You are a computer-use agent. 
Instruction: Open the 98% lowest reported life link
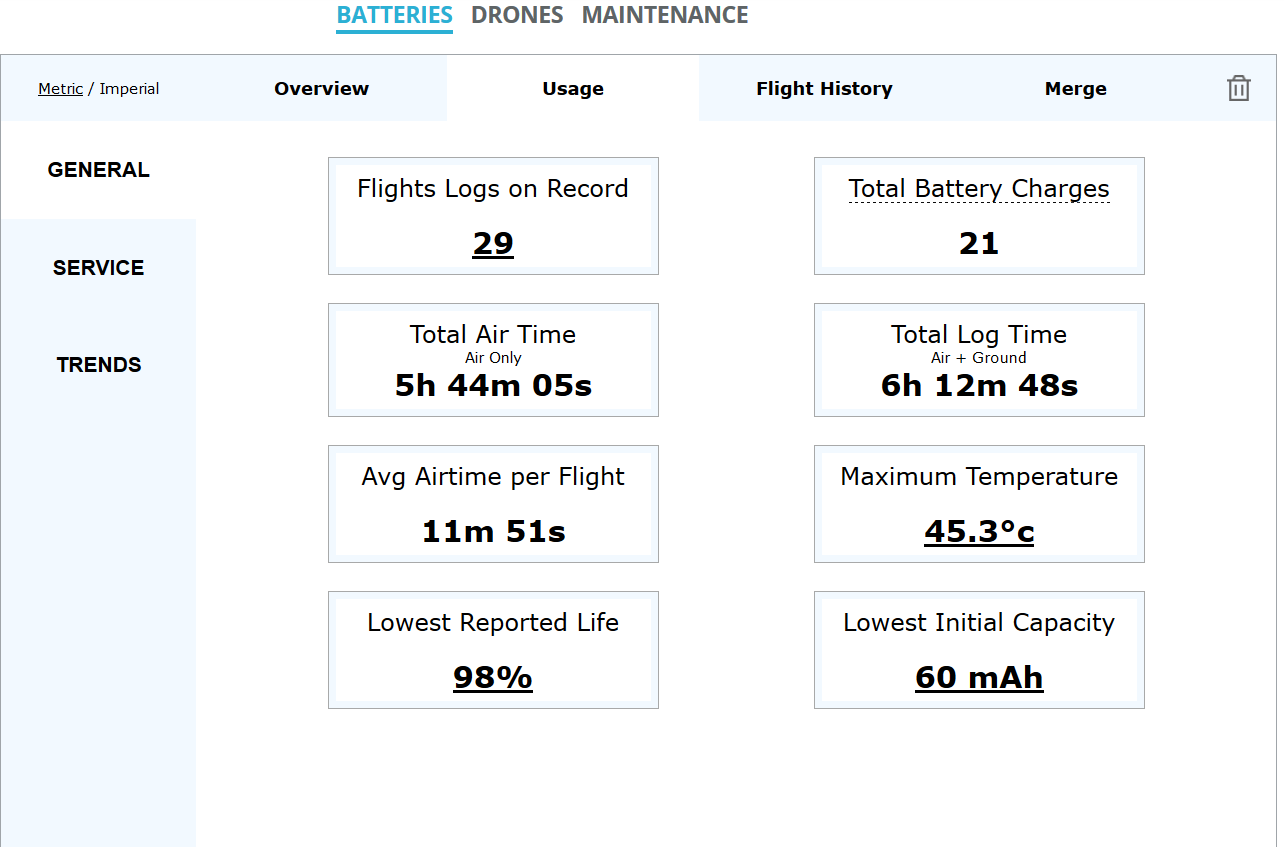click(493, 677)
